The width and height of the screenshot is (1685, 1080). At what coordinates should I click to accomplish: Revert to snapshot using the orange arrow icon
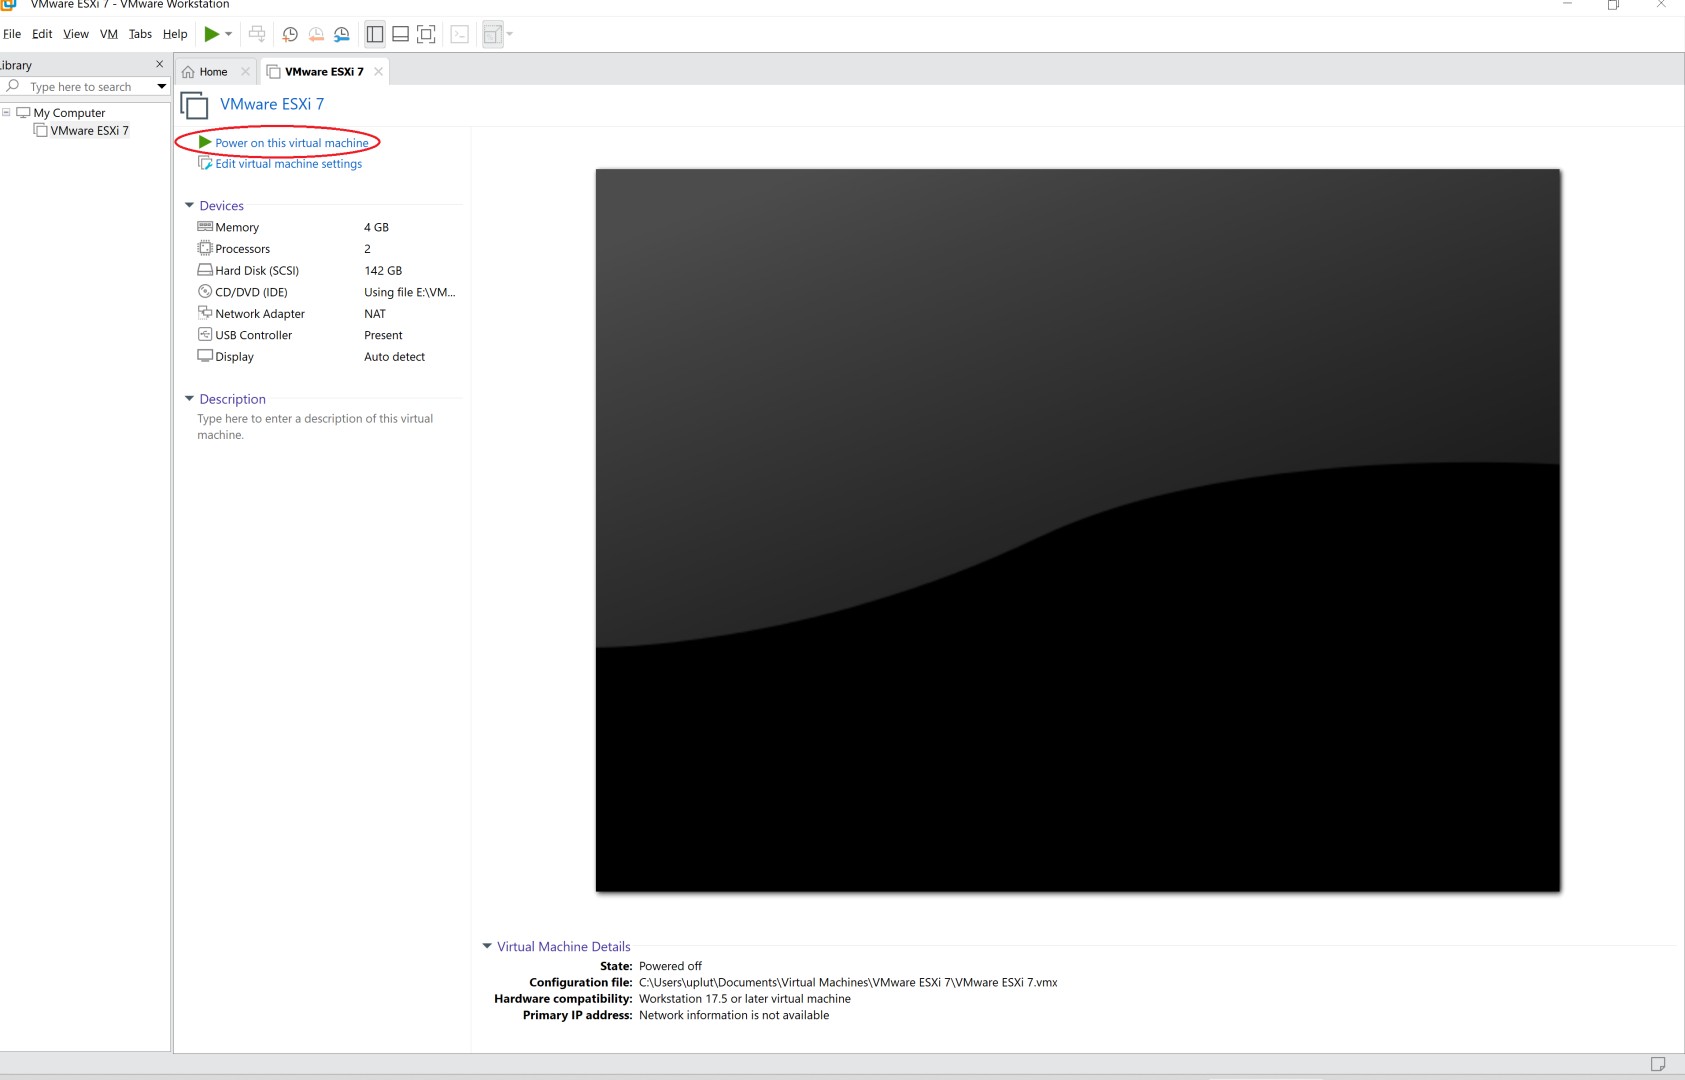[316, 34]
